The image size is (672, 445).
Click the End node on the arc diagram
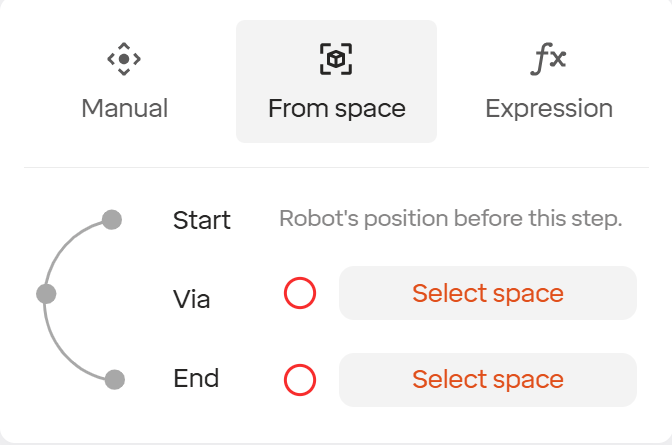click(115, 379)
